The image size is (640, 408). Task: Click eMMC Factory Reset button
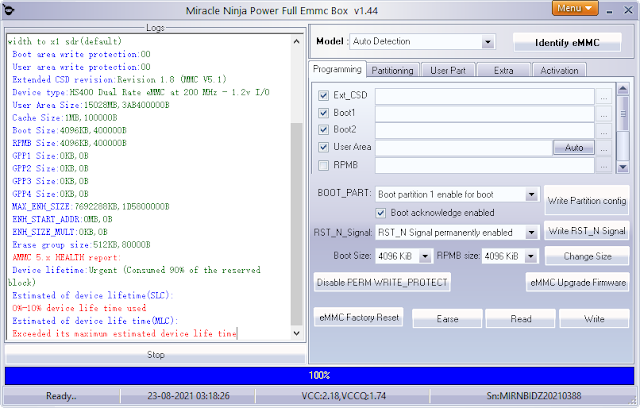(x=359, y=317)
